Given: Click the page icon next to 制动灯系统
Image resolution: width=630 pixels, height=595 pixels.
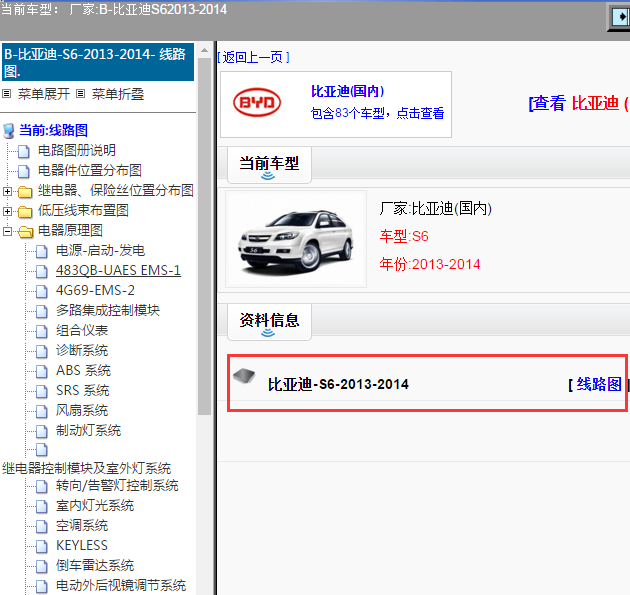Looking at the screenshot, I should pos(42,431).
